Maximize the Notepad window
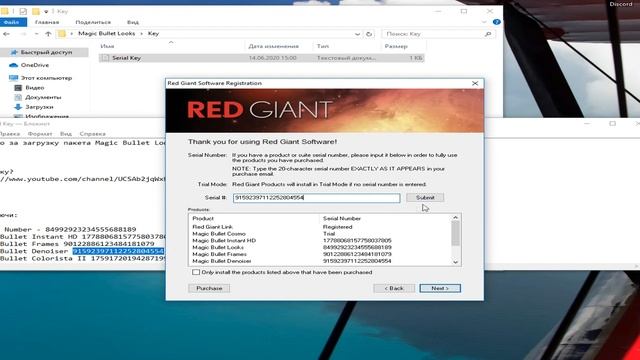640x360 pixels. click(x=612, y=124)
